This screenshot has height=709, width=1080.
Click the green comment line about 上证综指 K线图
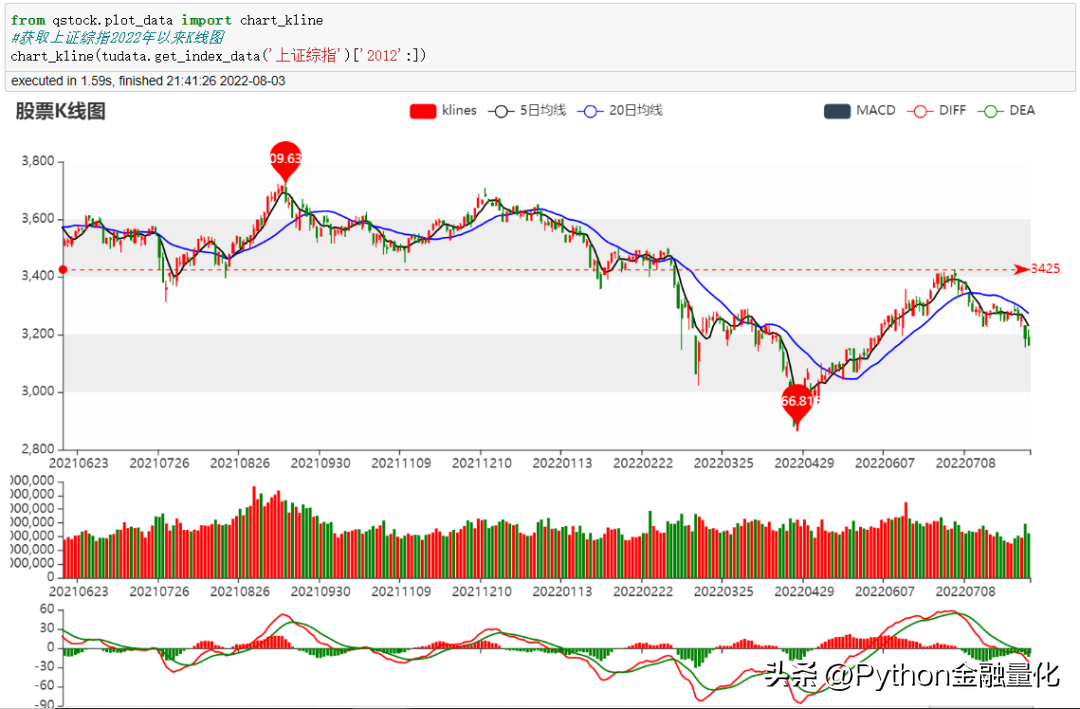coord(116,37)
